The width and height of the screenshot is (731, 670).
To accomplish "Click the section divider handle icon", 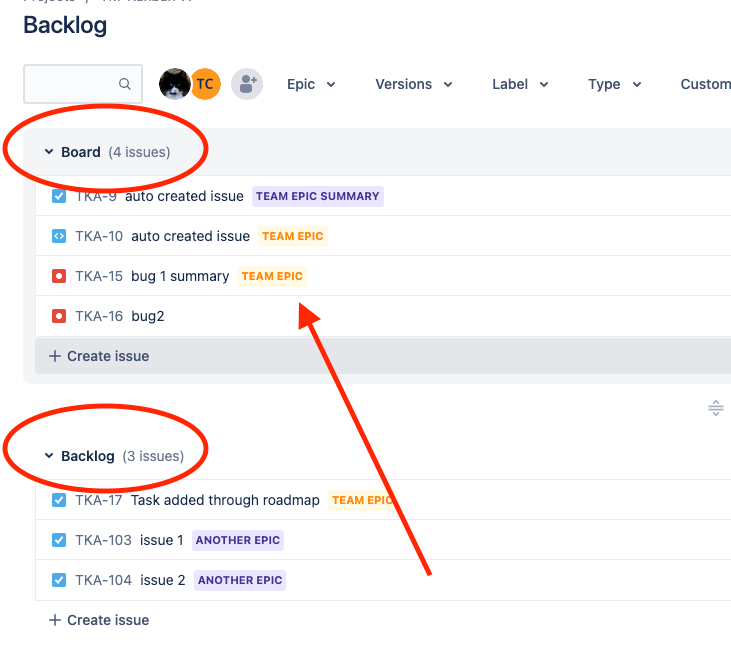I will tap(716, 408).
